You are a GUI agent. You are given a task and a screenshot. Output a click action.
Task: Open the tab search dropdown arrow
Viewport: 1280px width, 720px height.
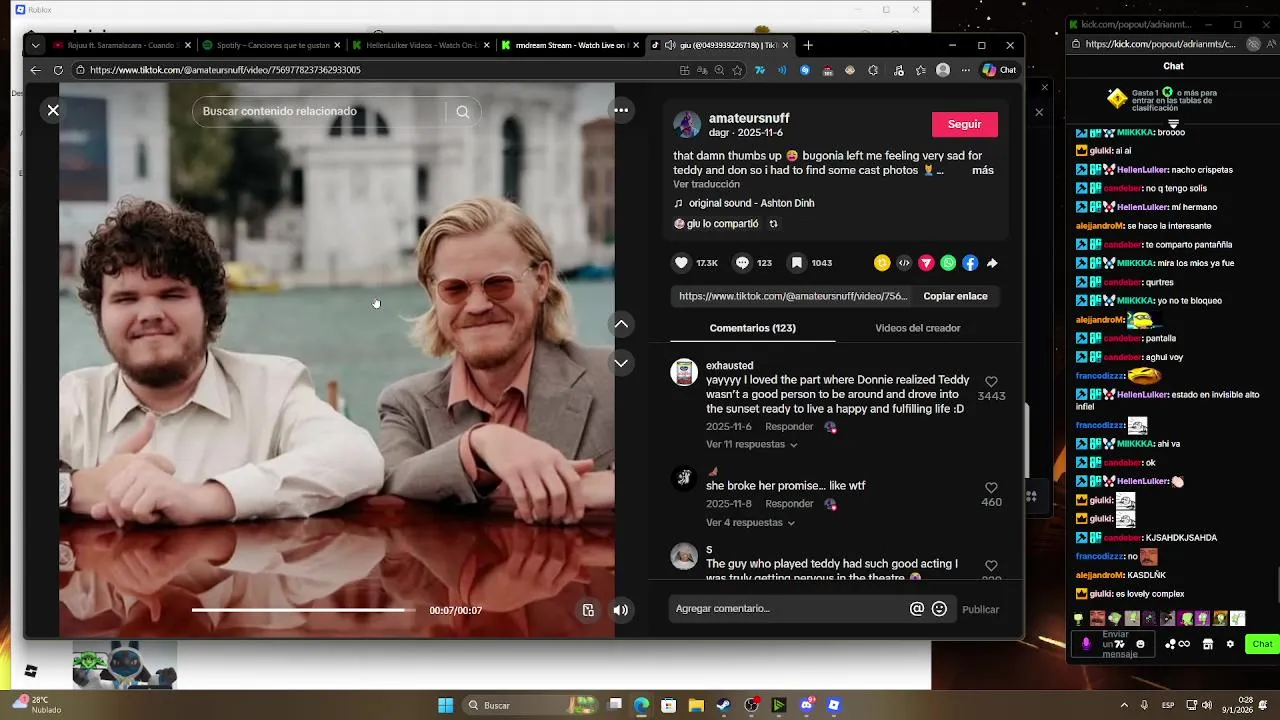(x=35, y=45)
